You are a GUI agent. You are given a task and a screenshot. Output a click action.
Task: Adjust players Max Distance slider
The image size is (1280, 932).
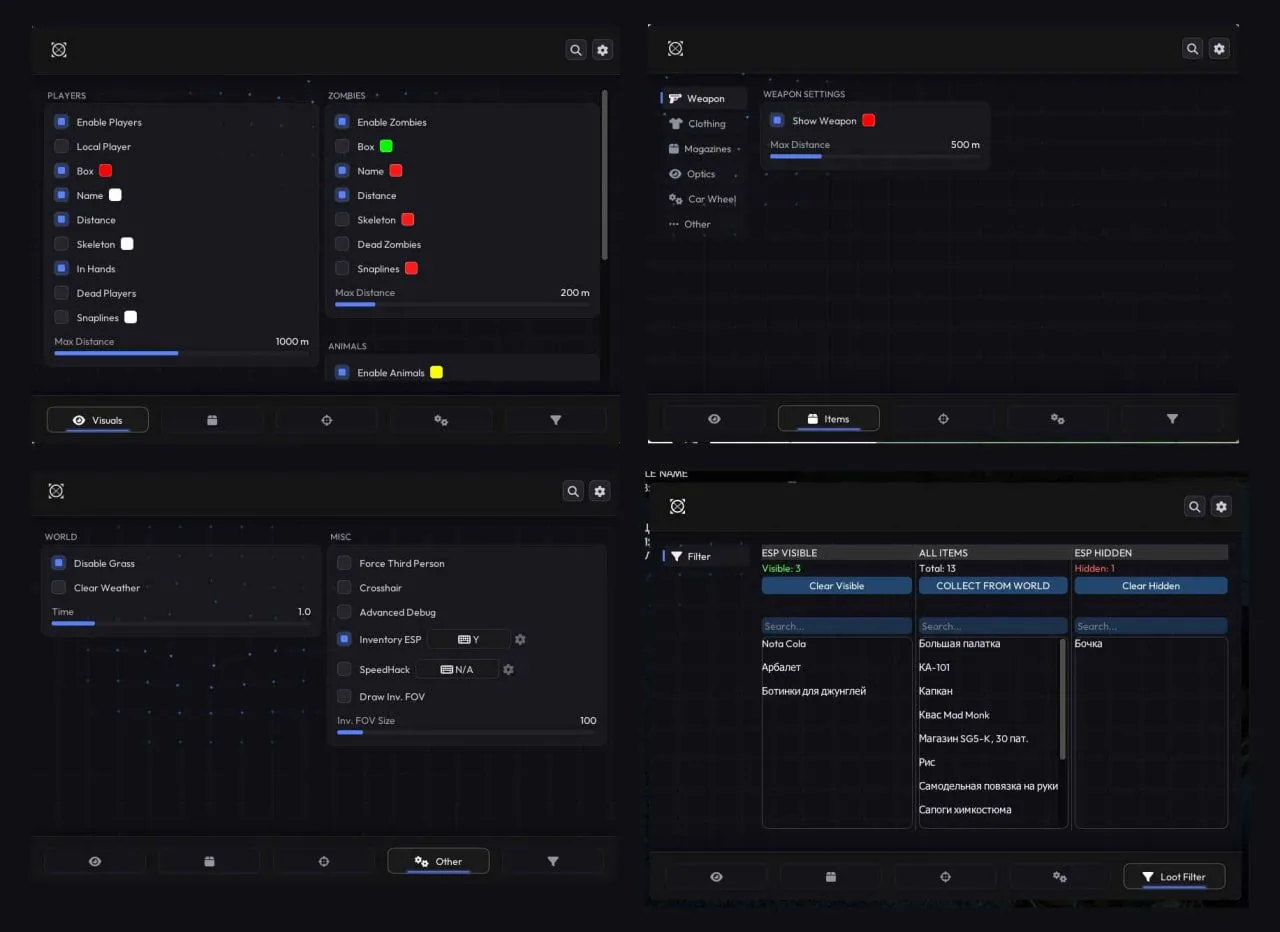(x=181, y=353)
